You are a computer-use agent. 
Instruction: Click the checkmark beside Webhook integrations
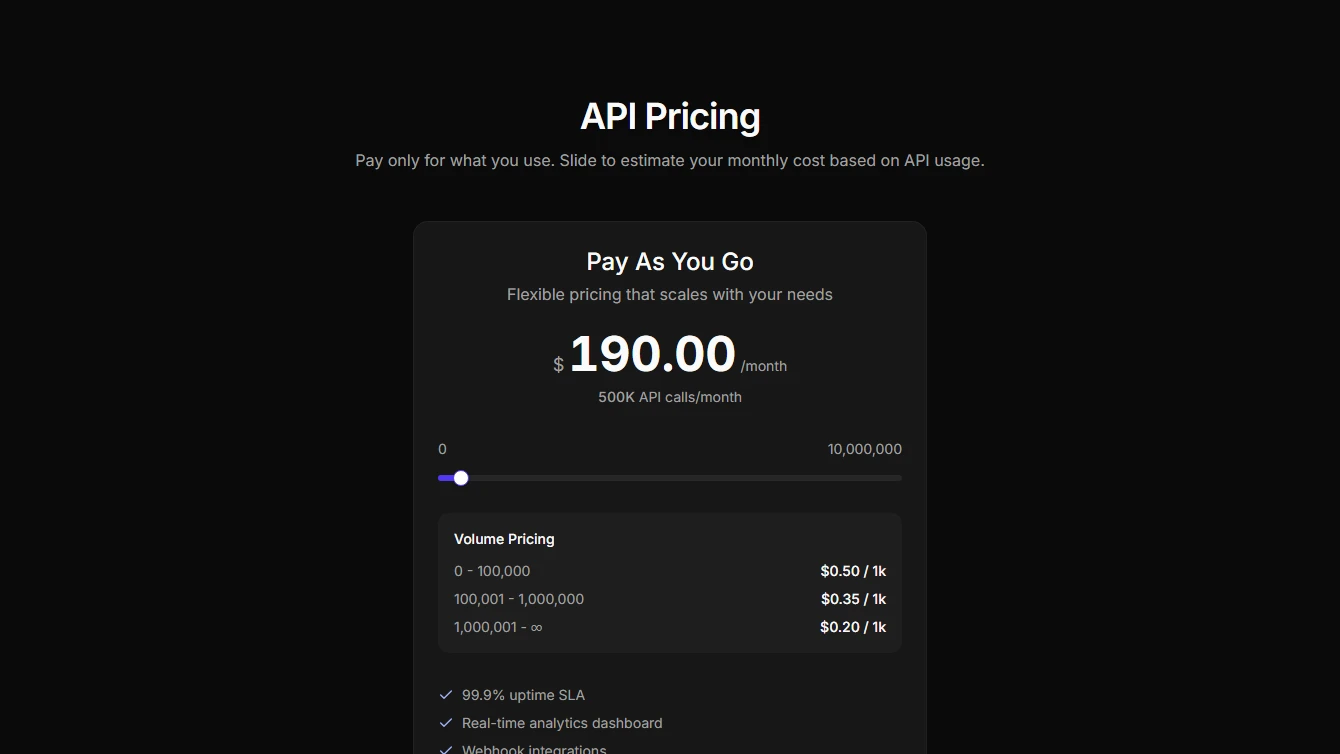click(x=445, y=749)
